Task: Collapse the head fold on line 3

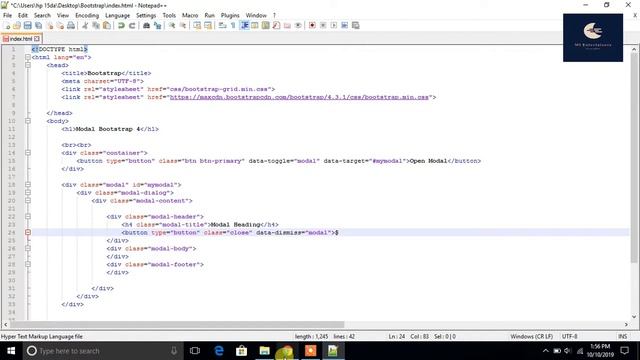Action: coord(28,65)
